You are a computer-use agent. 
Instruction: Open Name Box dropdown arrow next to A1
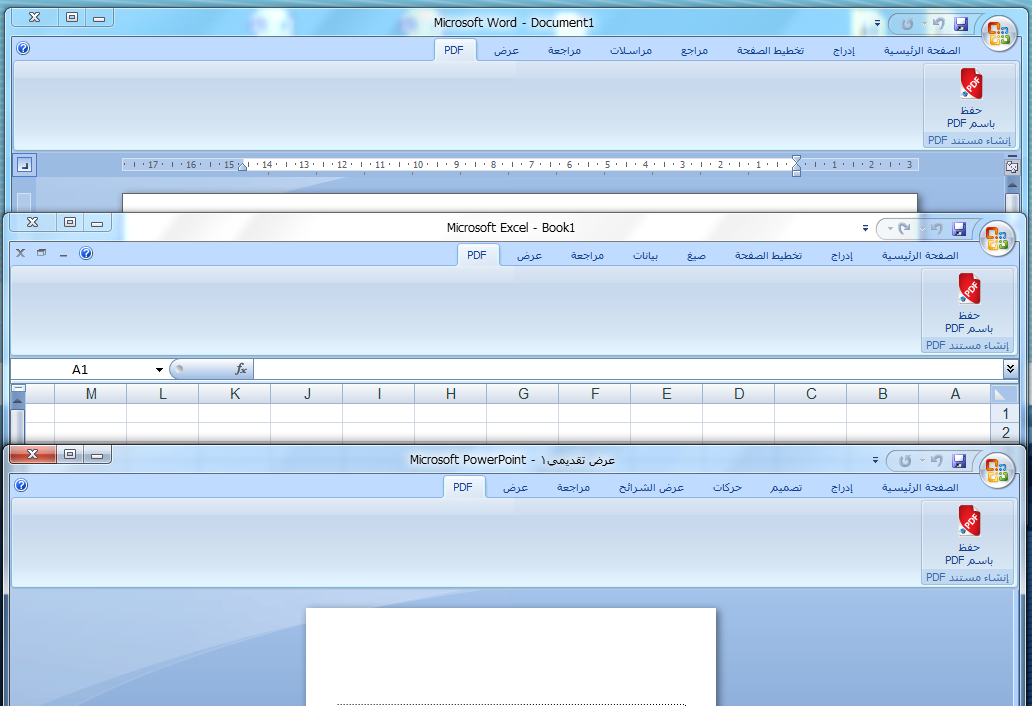pos(159,370)
